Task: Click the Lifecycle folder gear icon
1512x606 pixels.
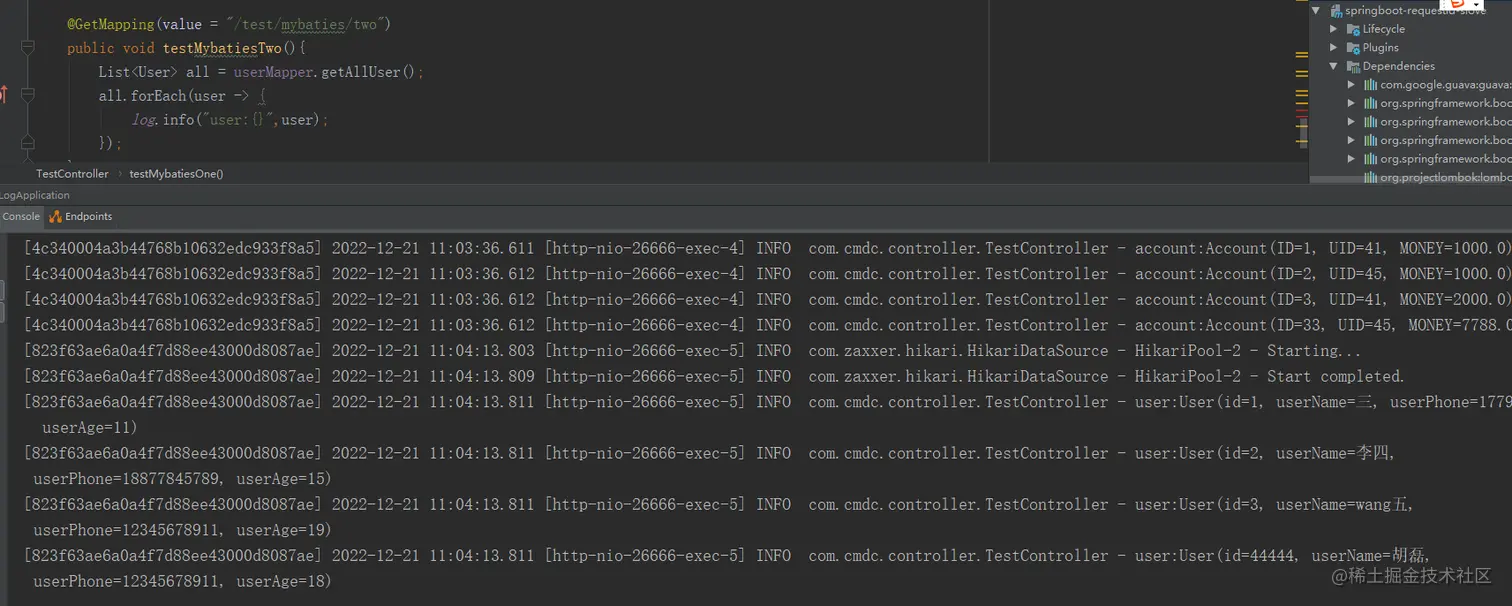Action: tap(1353, 29)
